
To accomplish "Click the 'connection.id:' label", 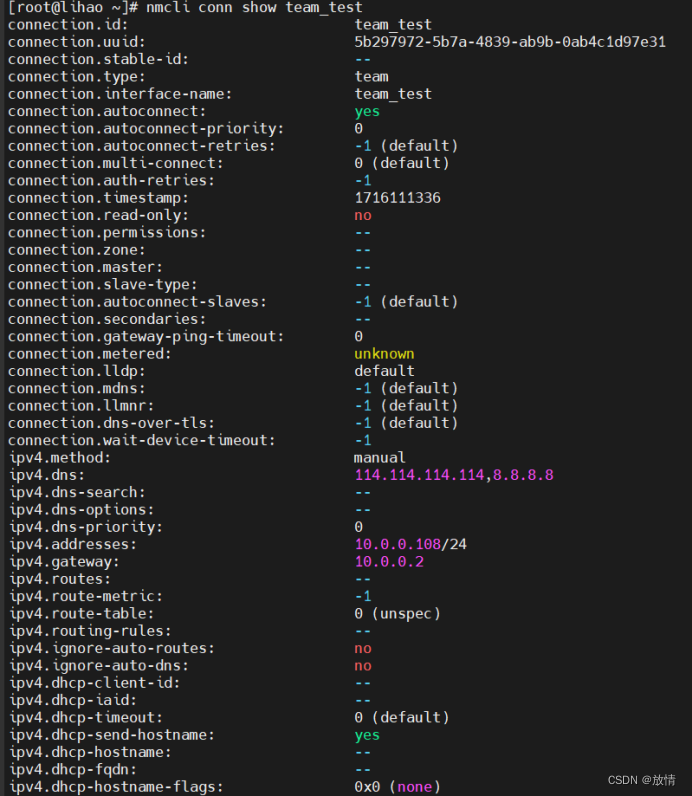I will pos(68,24).
